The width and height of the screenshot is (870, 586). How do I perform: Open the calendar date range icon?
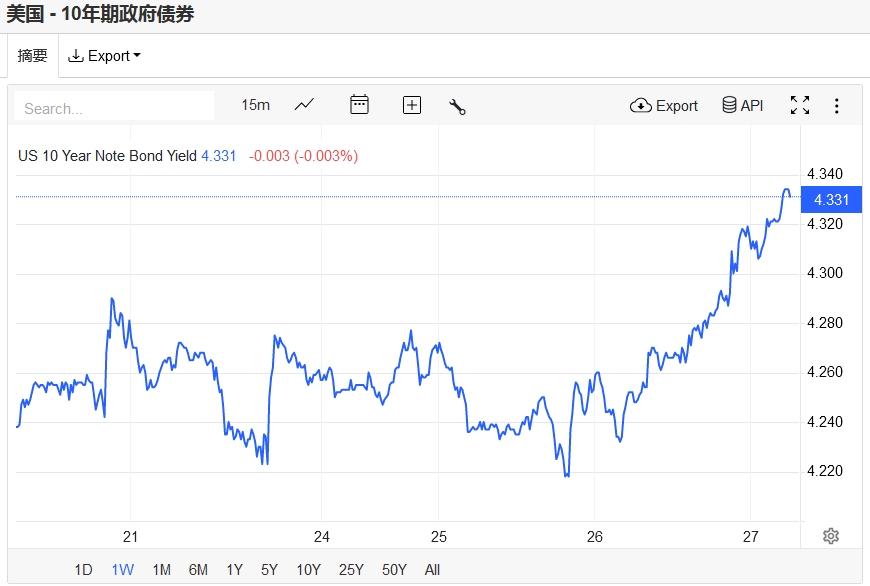pyautogui.click(x=359, y=104)
